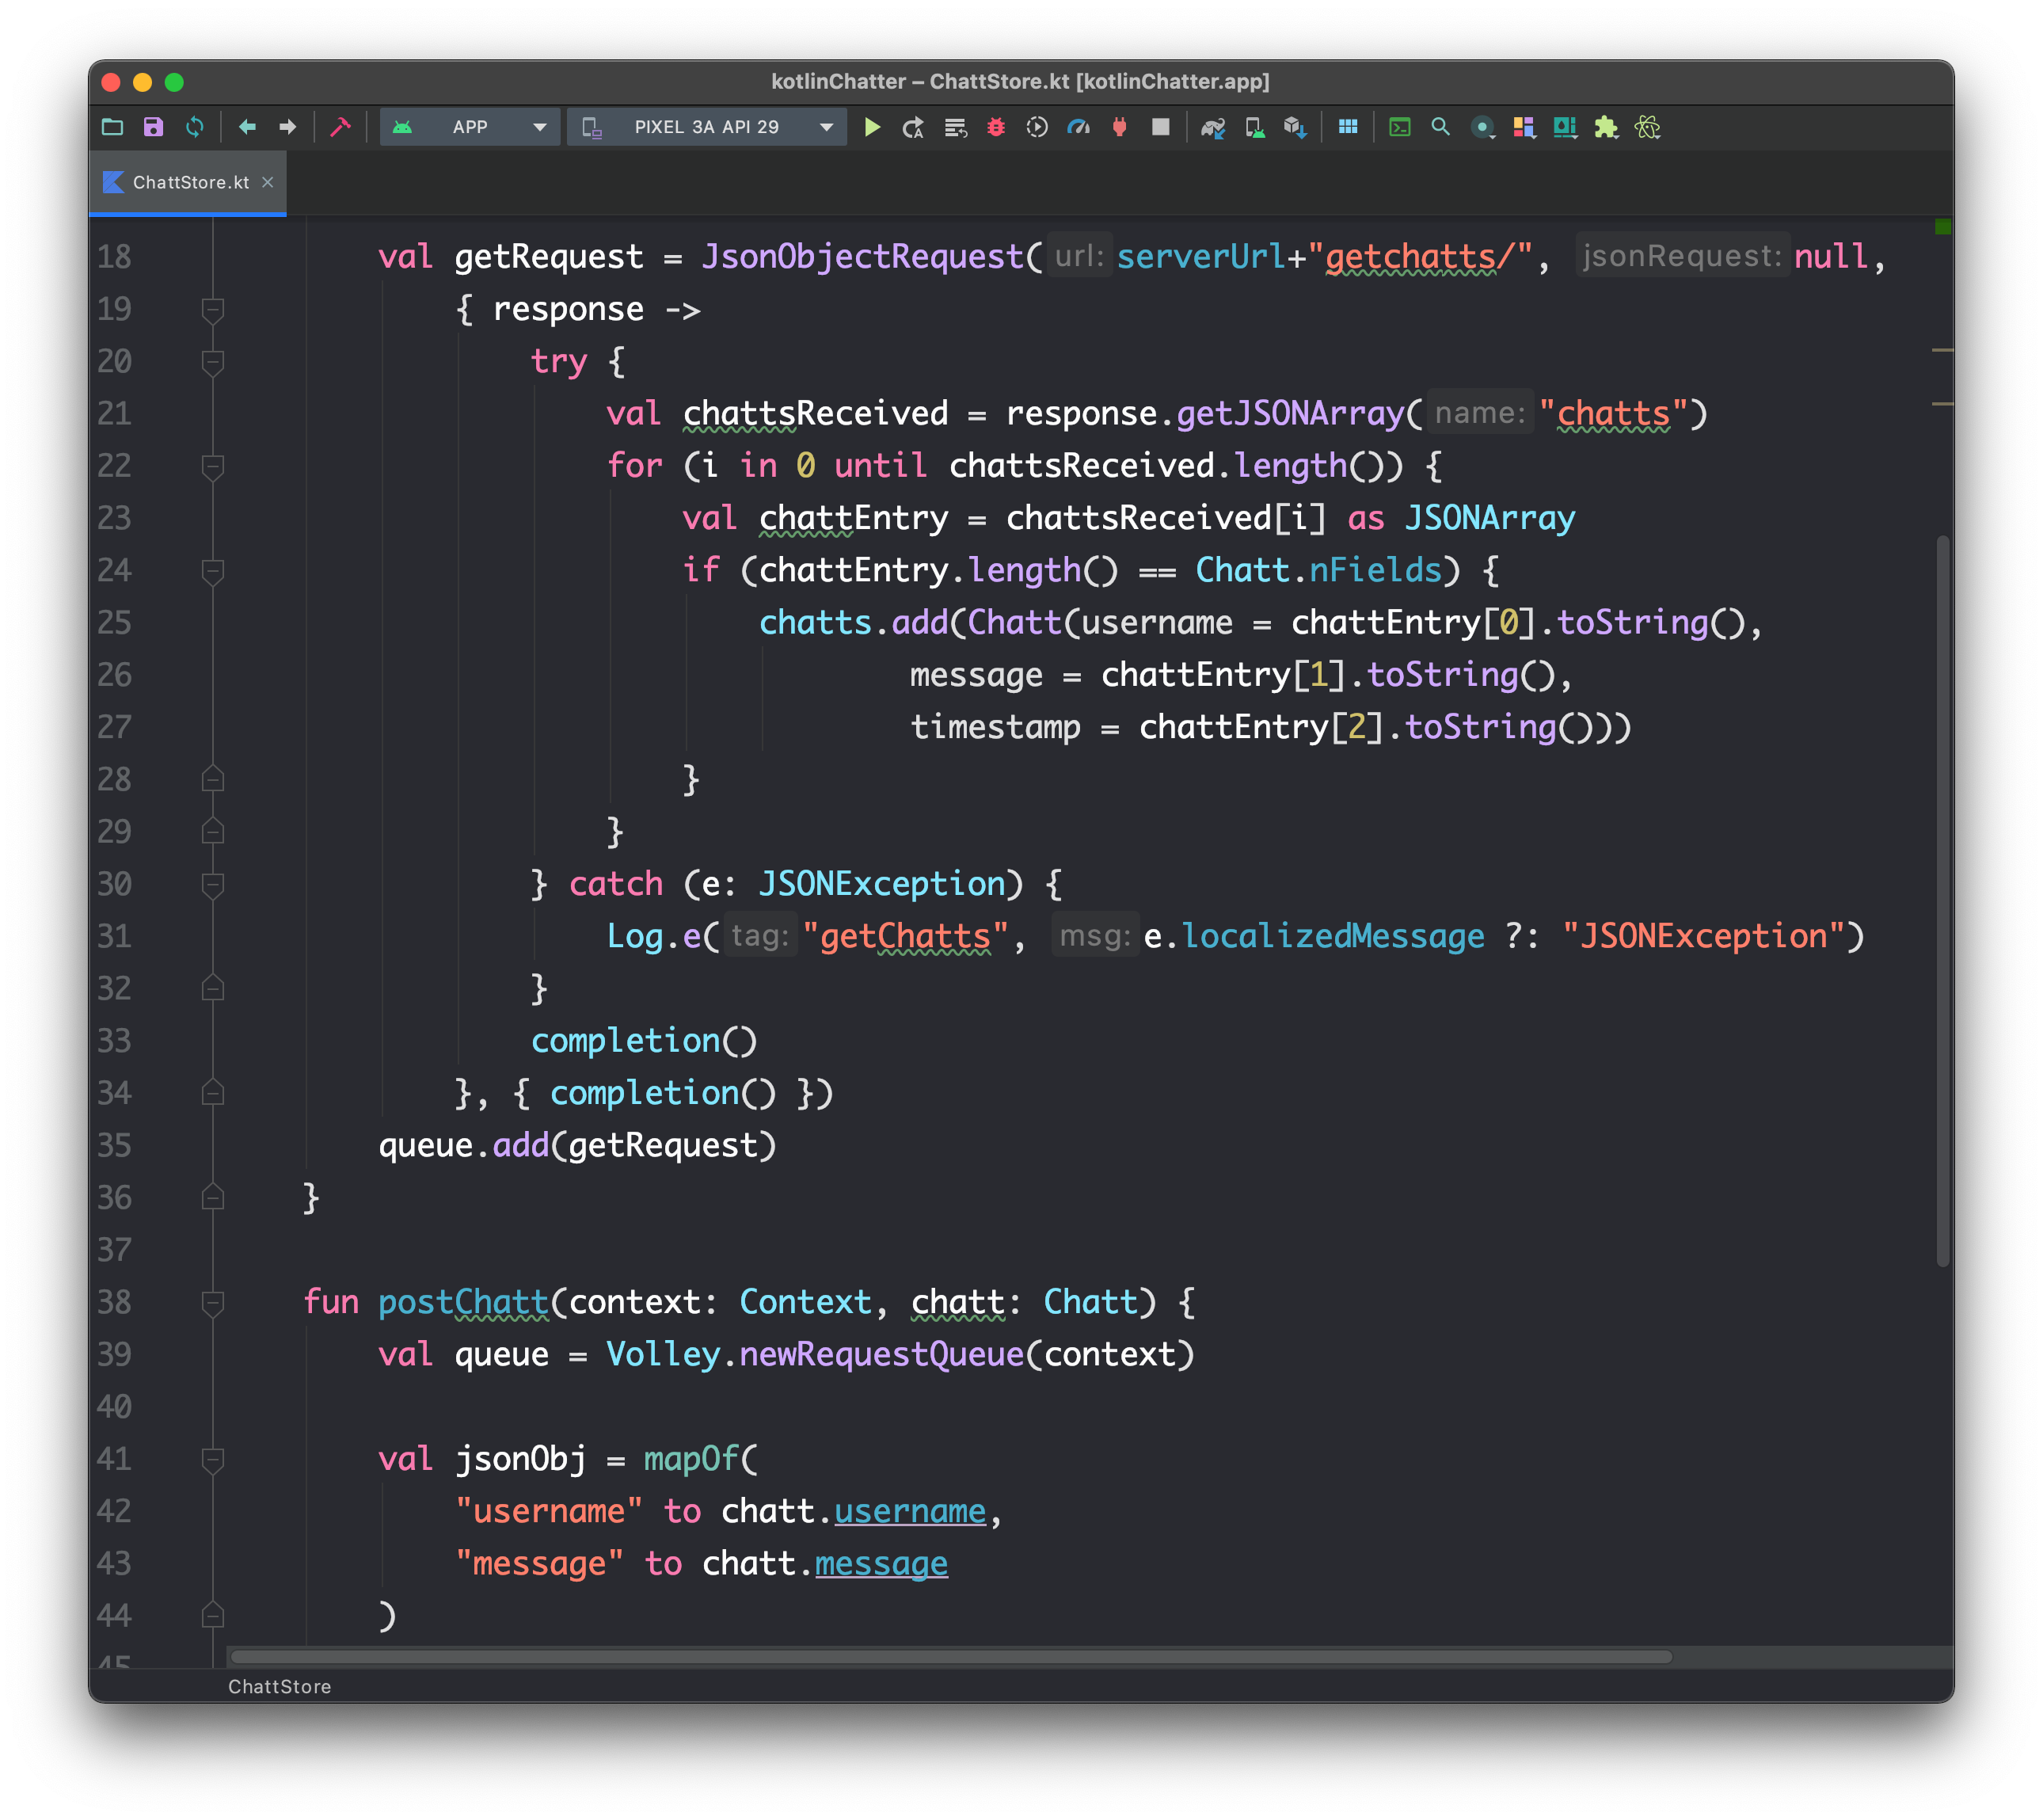Click the teal panel toolbar icon
Screen dimensions: 2043x1820
(x=1565, y=127)
